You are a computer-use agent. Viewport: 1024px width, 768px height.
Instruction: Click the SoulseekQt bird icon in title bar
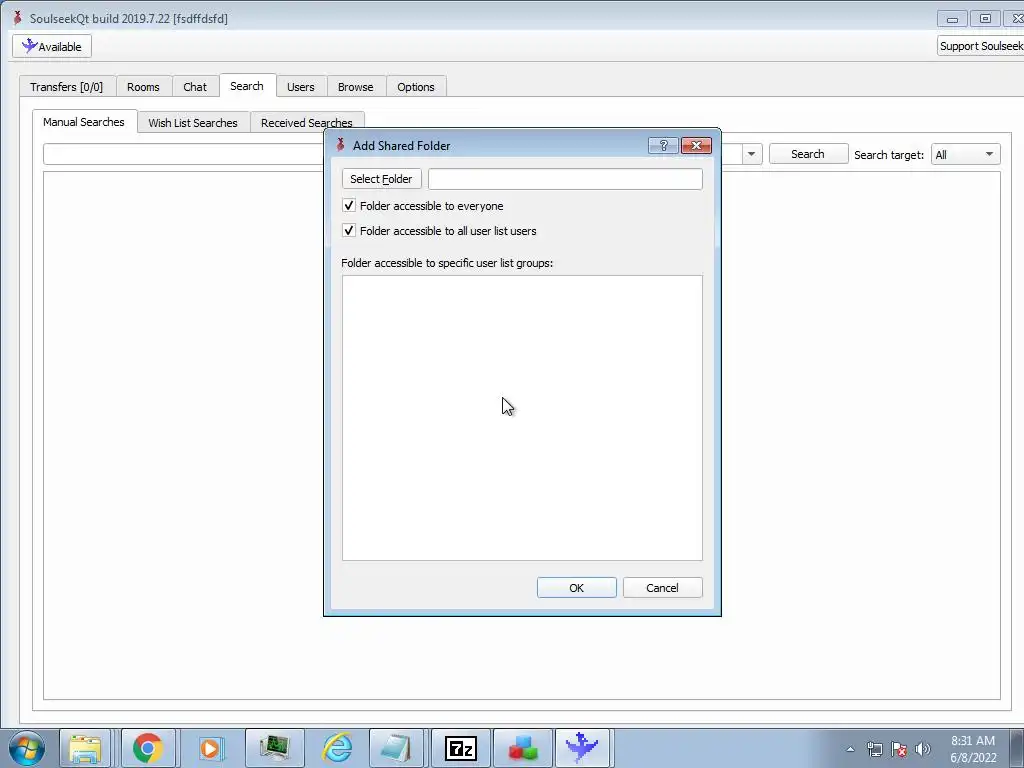click(x=17, y=18)
